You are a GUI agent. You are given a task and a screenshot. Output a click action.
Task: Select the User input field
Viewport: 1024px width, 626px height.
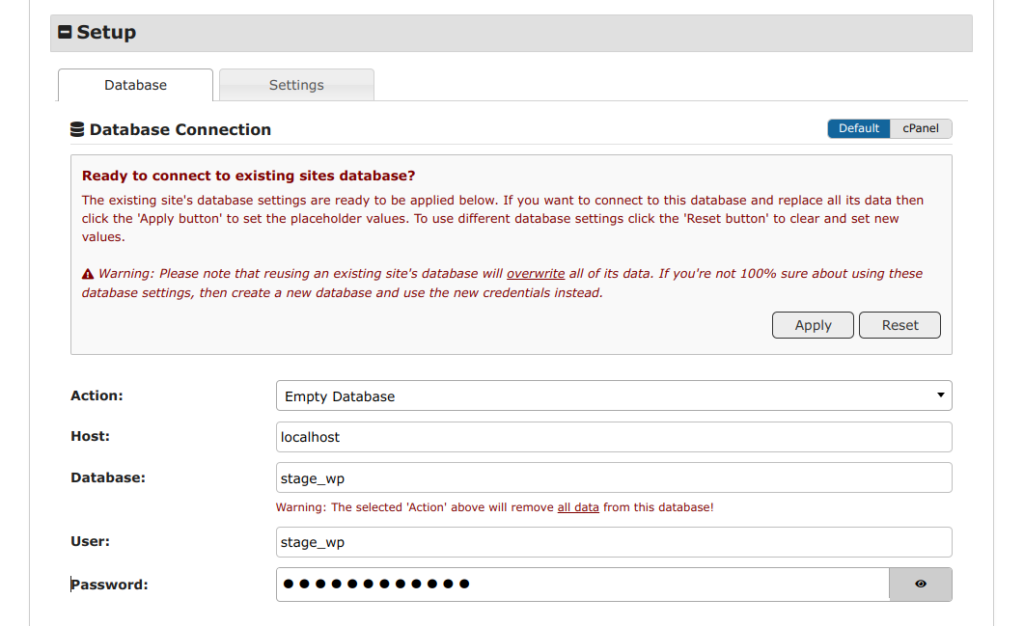pos(613,542)
